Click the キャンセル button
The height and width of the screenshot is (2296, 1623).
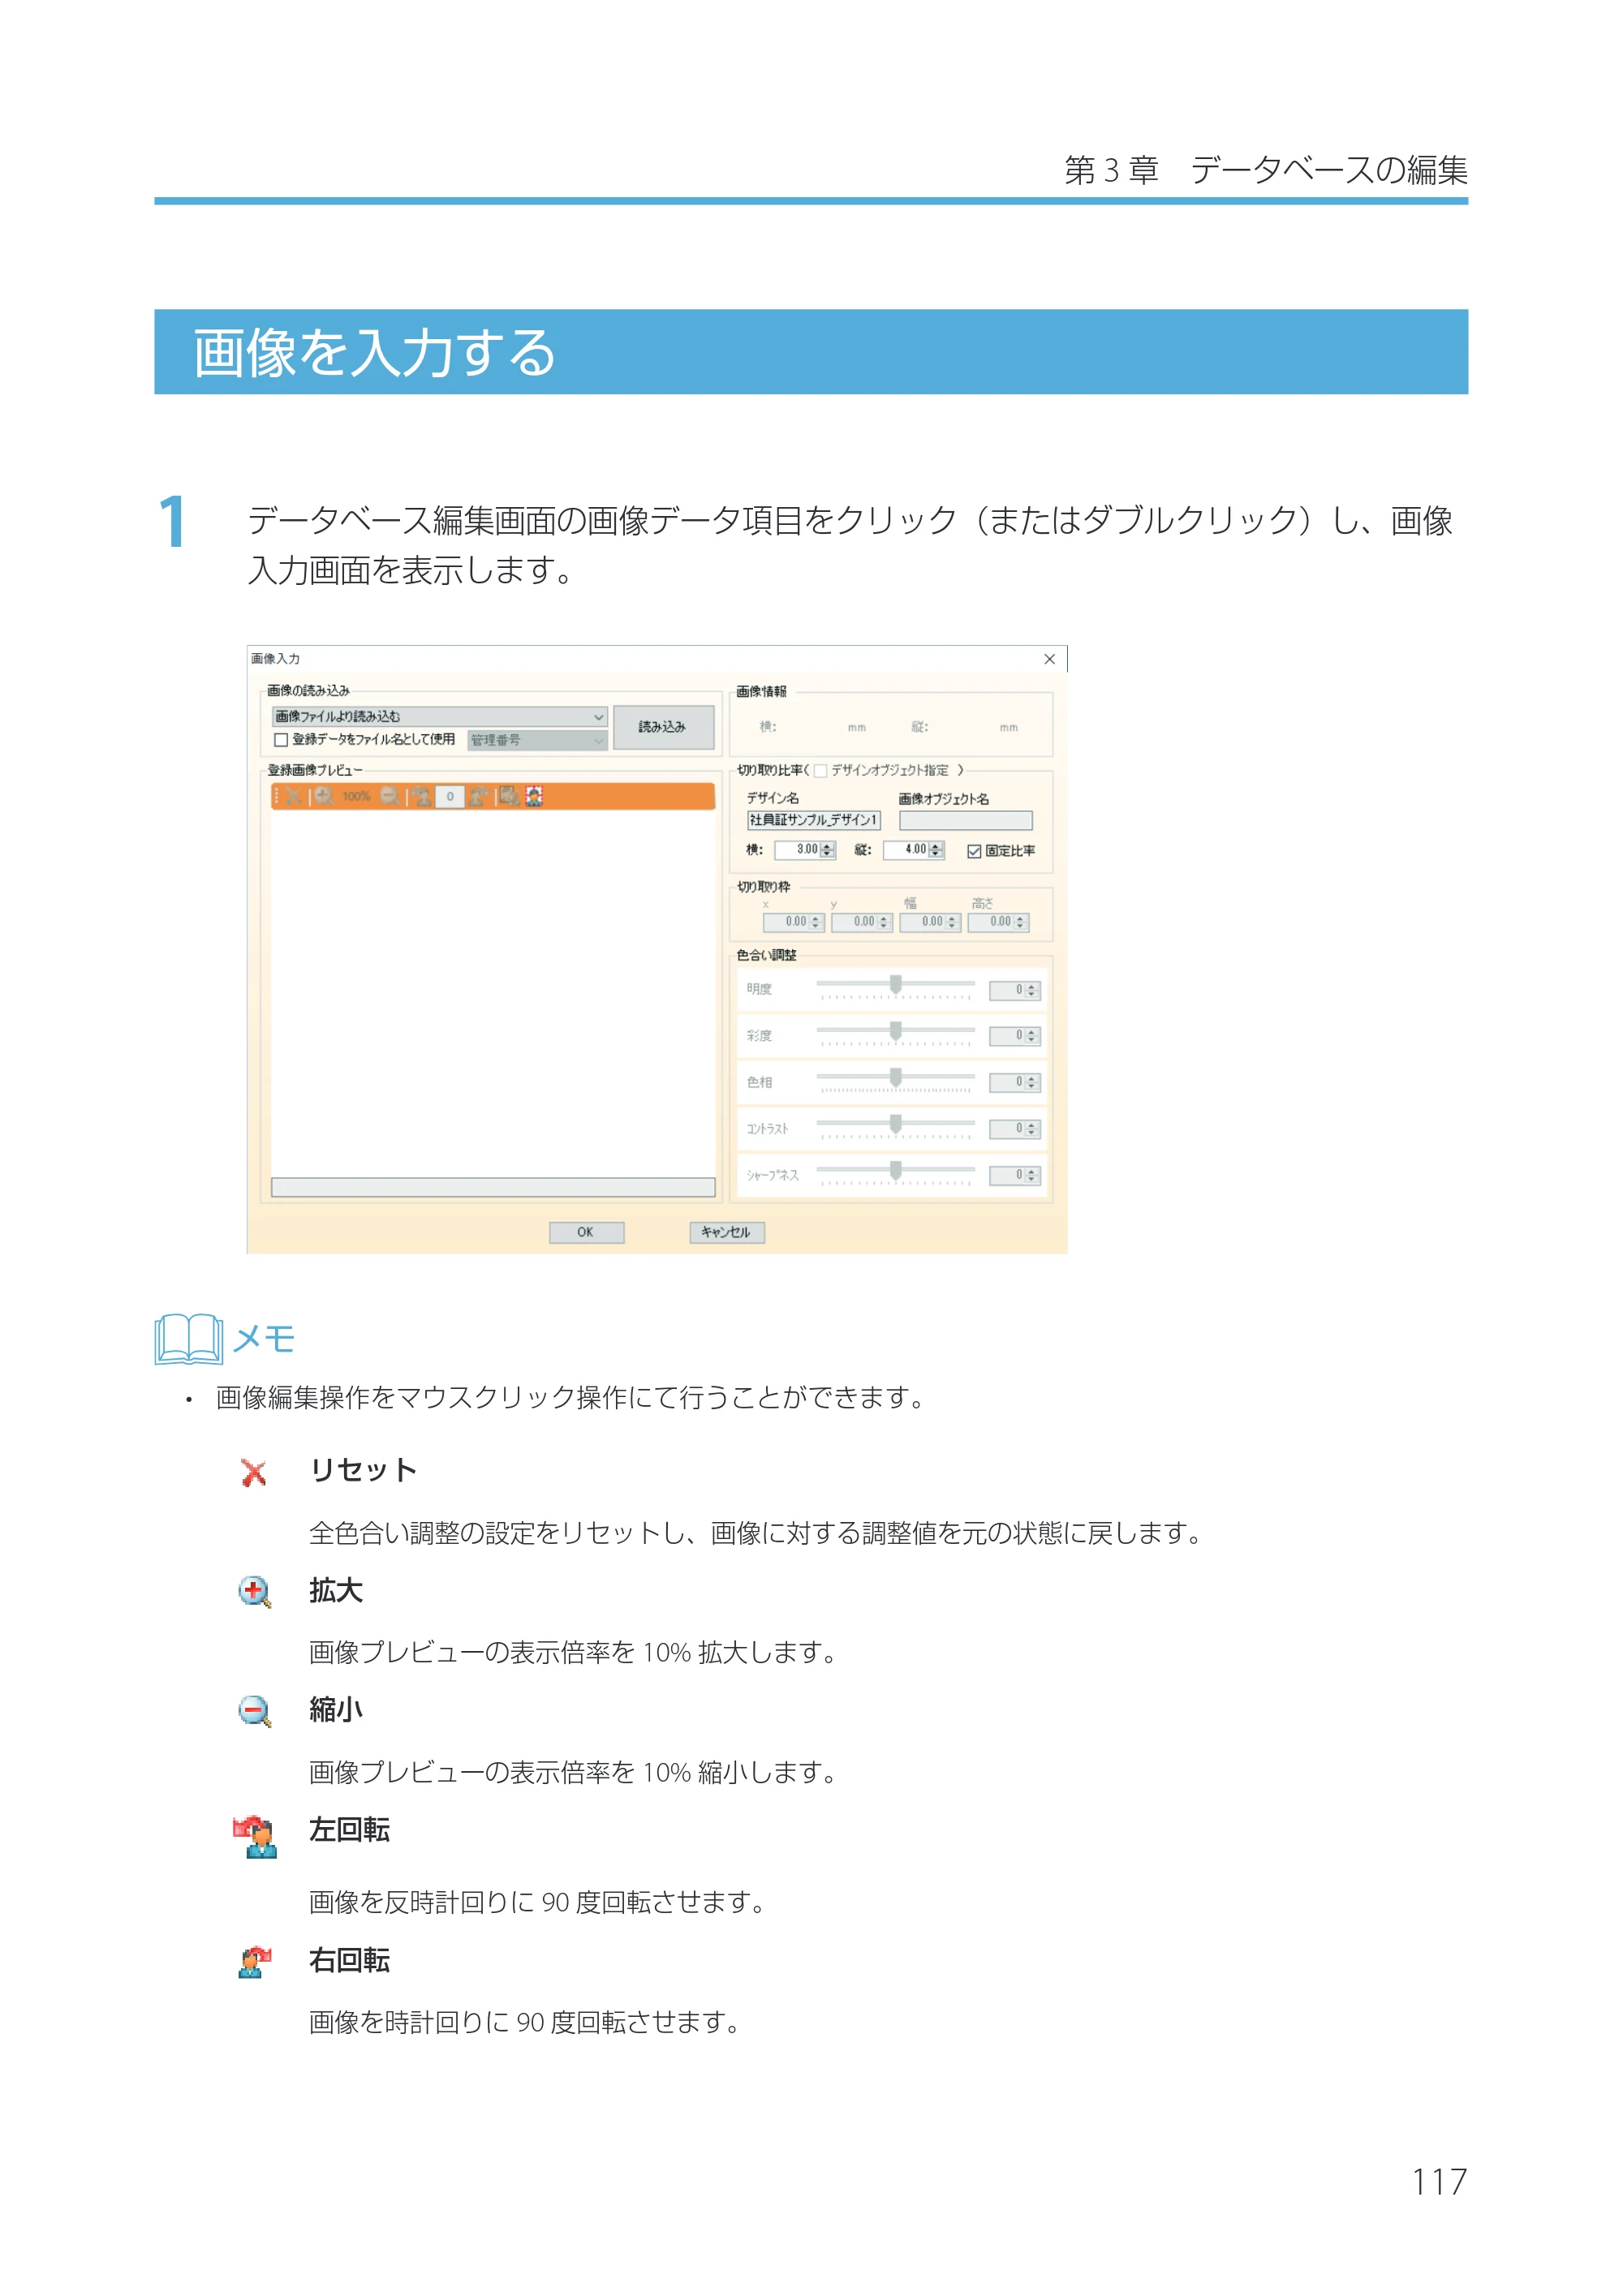727,1232
